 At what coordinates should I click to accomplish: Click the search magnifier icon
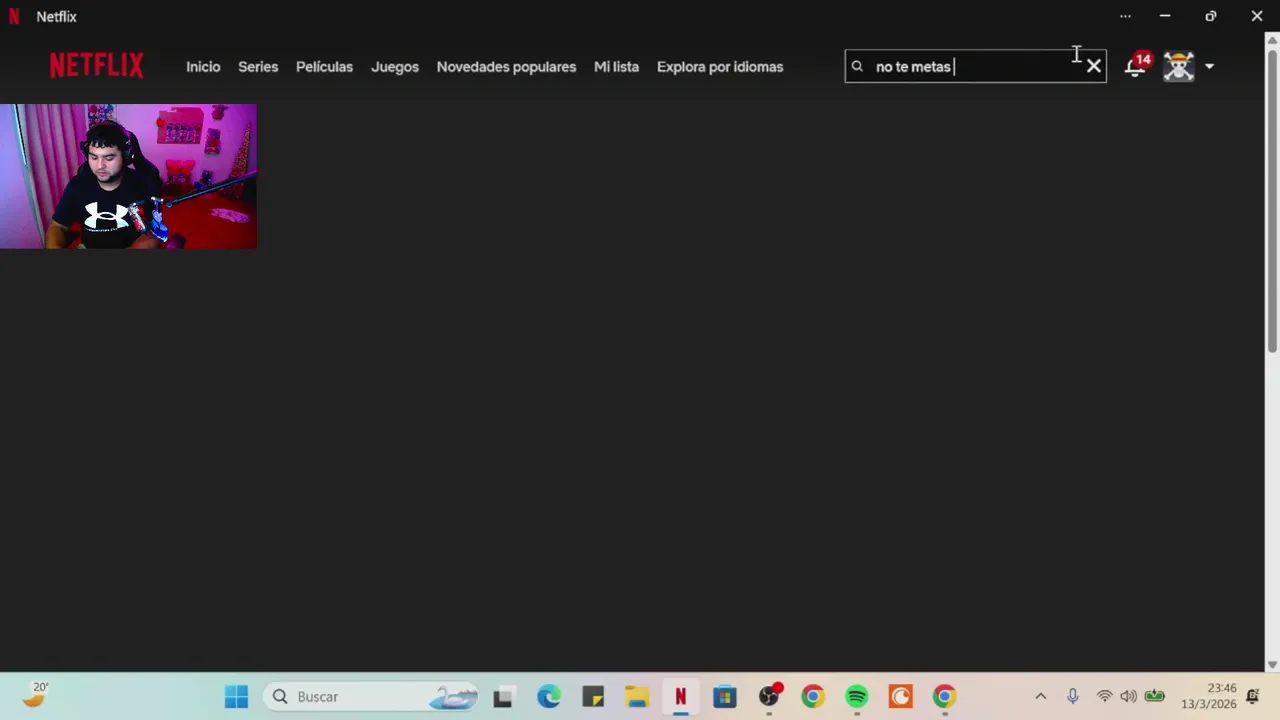(857, 67)
